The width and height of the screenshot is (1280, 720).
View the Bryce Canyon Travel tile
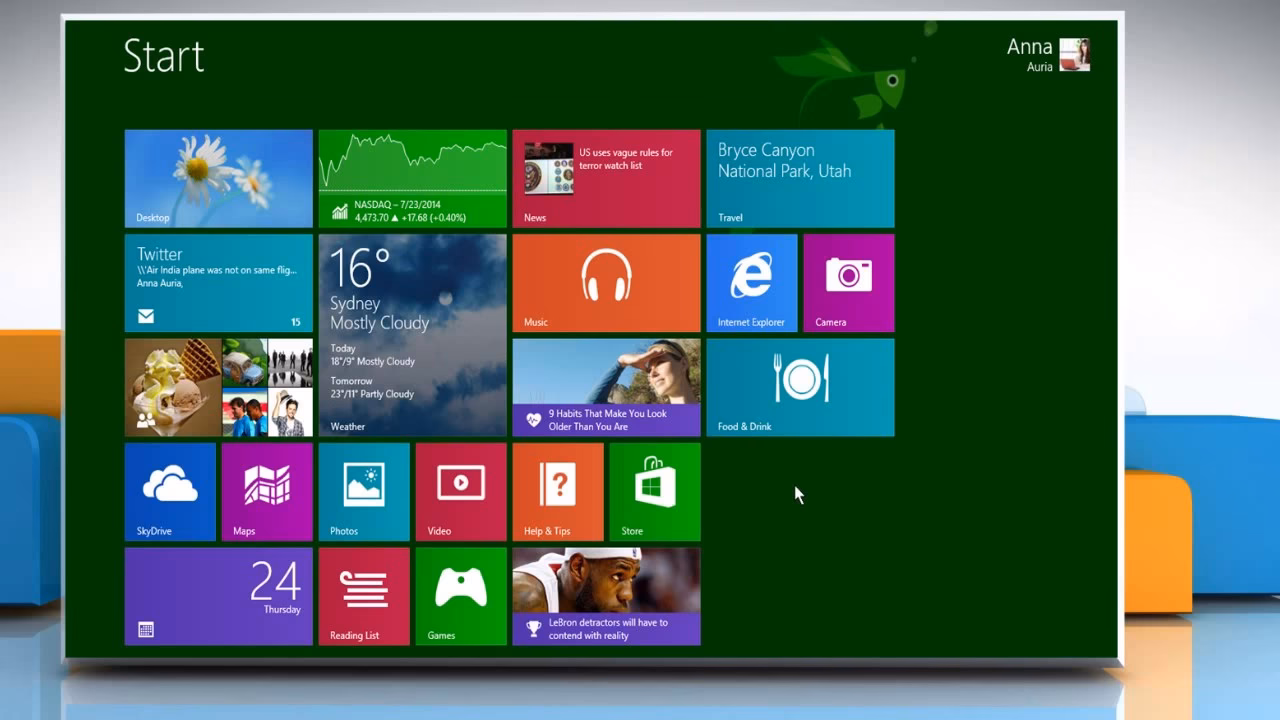[800, 178]
